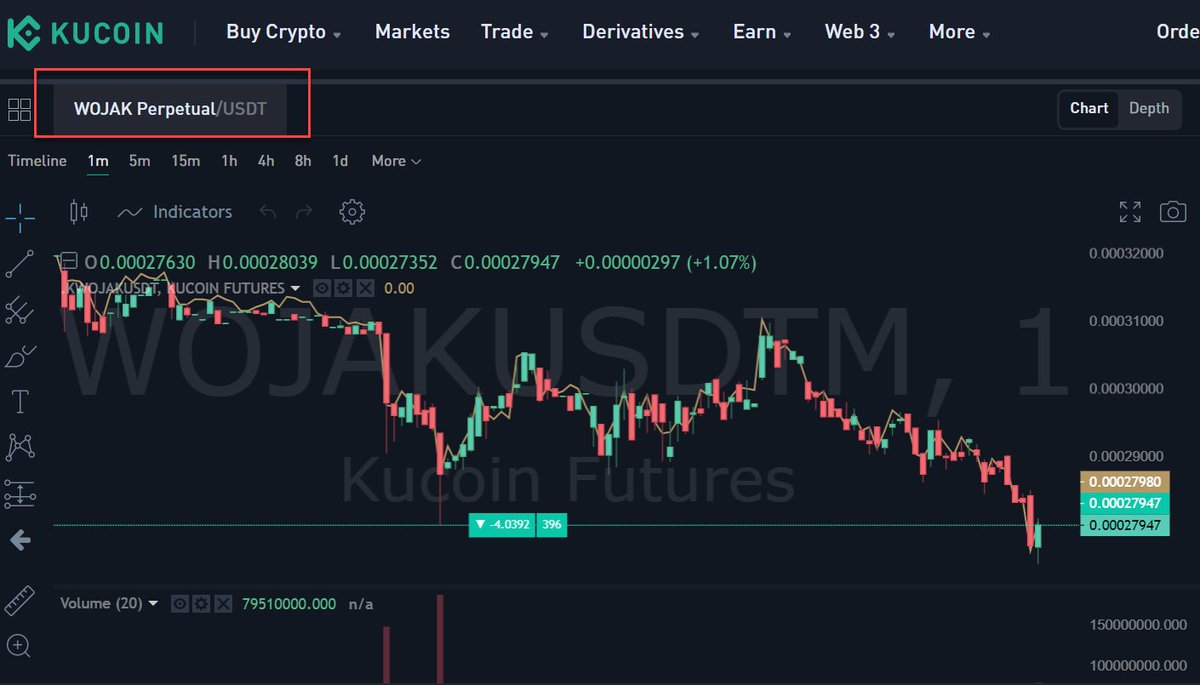
Task: Select the ruler measure tool
Action: pyautogui.click(x=20, y=600)
